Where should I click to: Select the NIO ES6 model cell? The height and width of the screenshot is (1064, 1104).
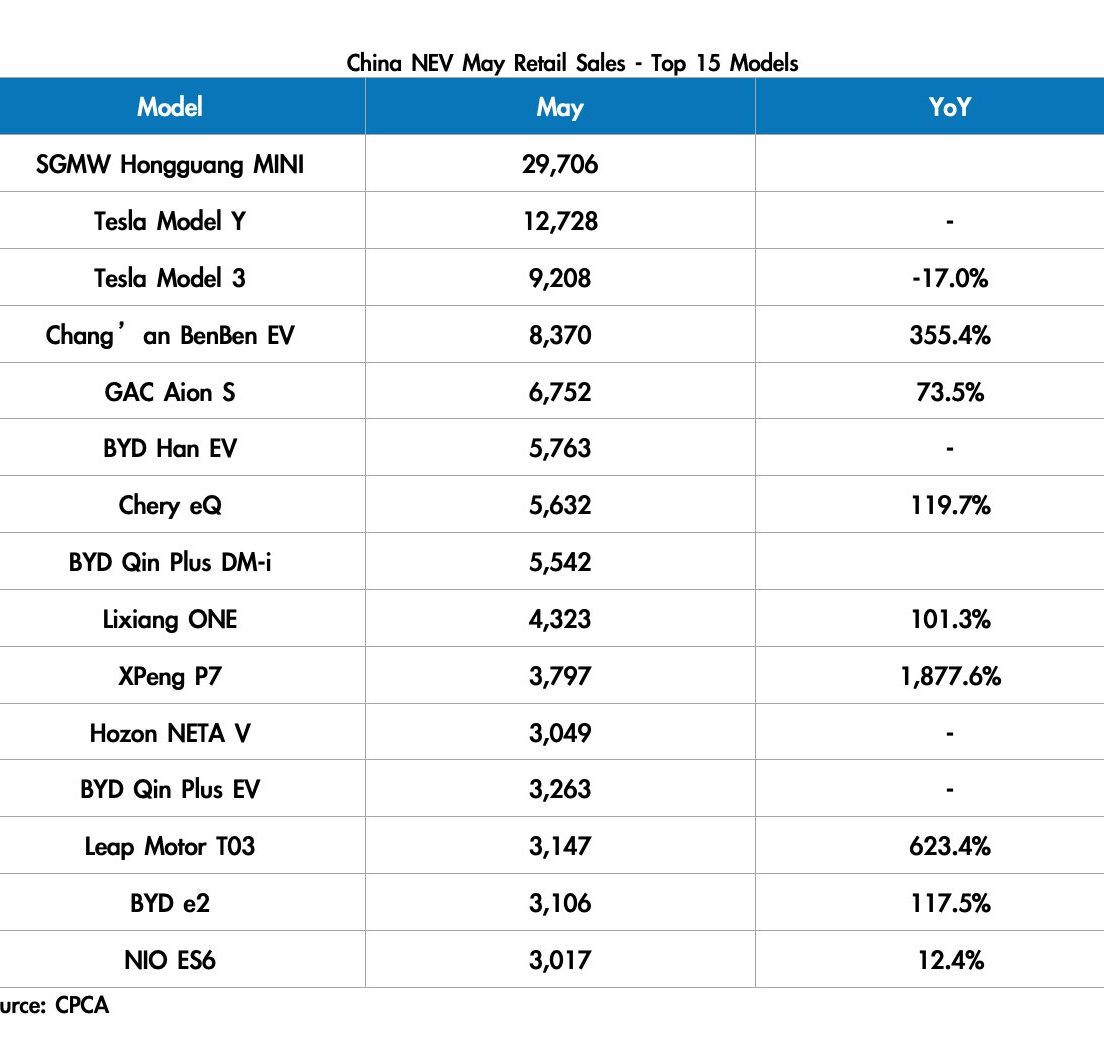point(170,960)
